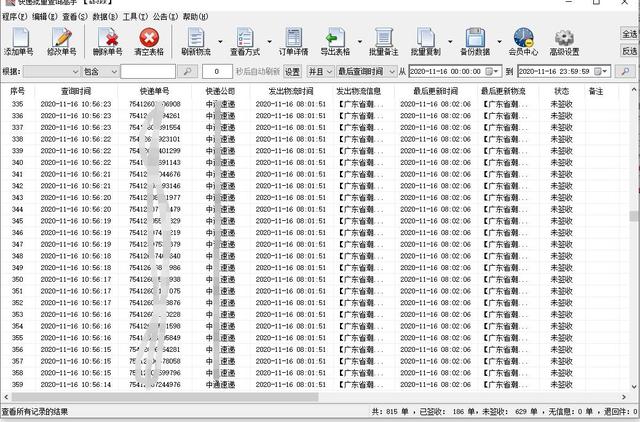Click the search magnifier after end date

pyautogui.click(x=625, y=71)
